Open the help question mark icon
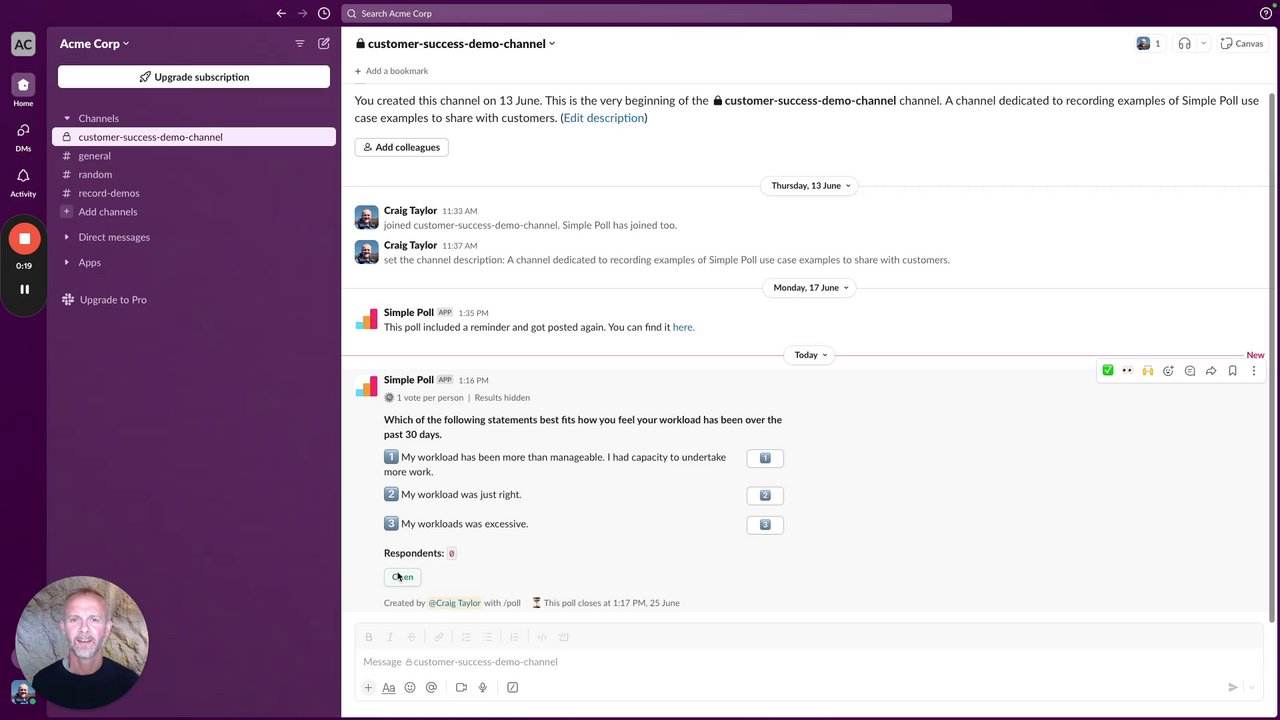Viewport: 1280px width, 720px height. [x=1266, y=13]
